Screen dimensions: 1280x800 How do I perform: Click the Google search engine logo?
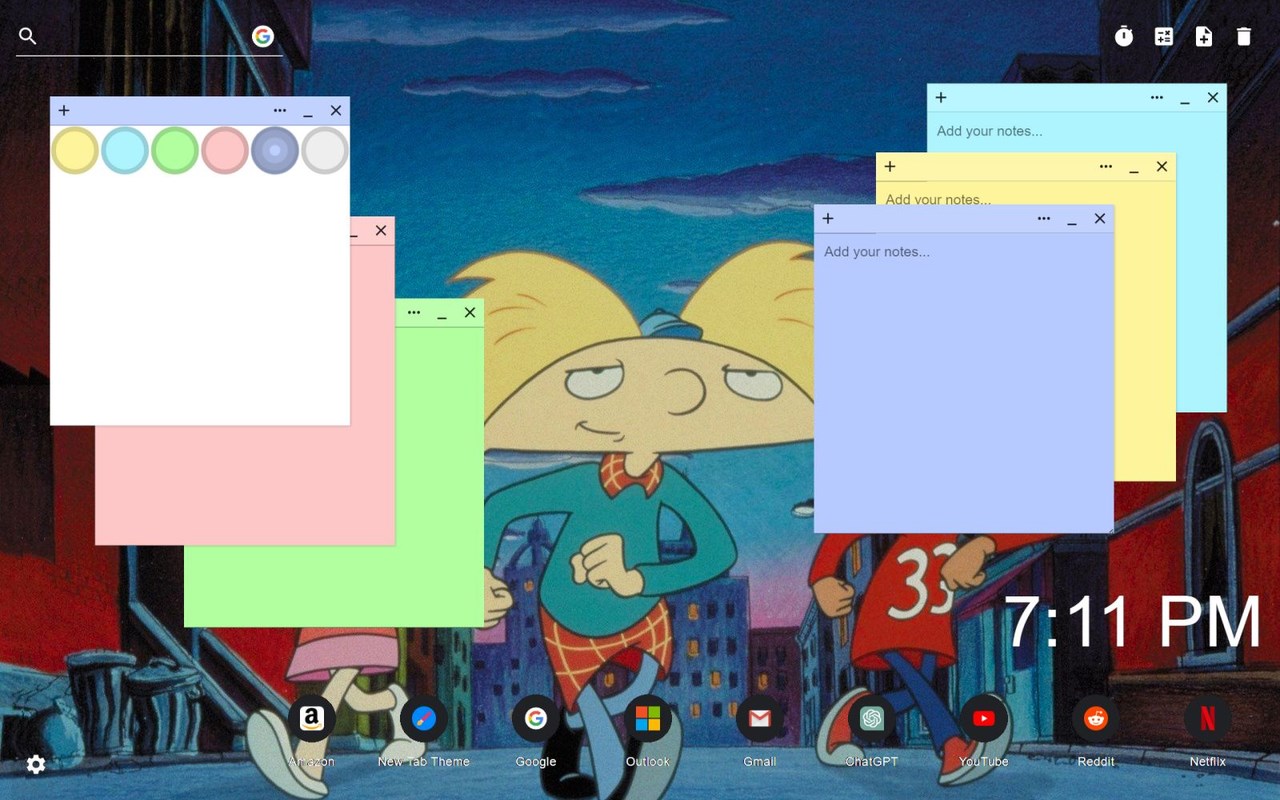click(x=263, y=37)
